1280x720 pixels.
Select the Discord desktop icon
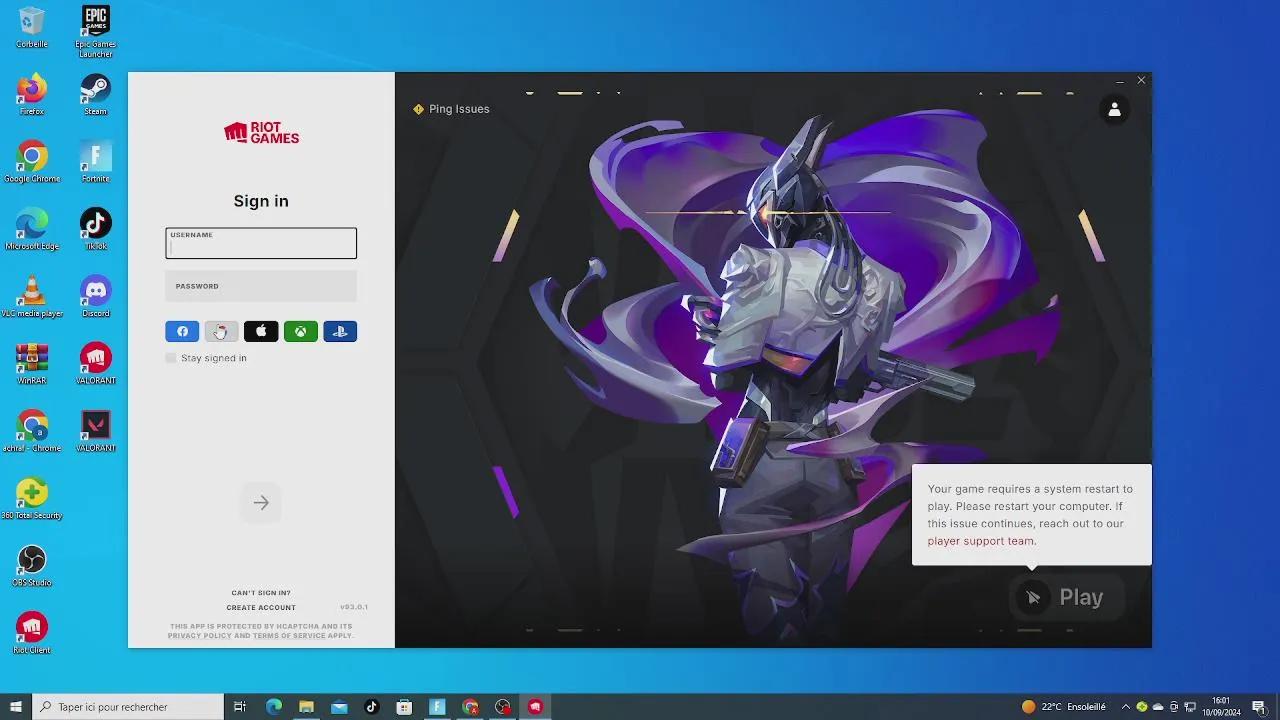[x=96, y=297]
